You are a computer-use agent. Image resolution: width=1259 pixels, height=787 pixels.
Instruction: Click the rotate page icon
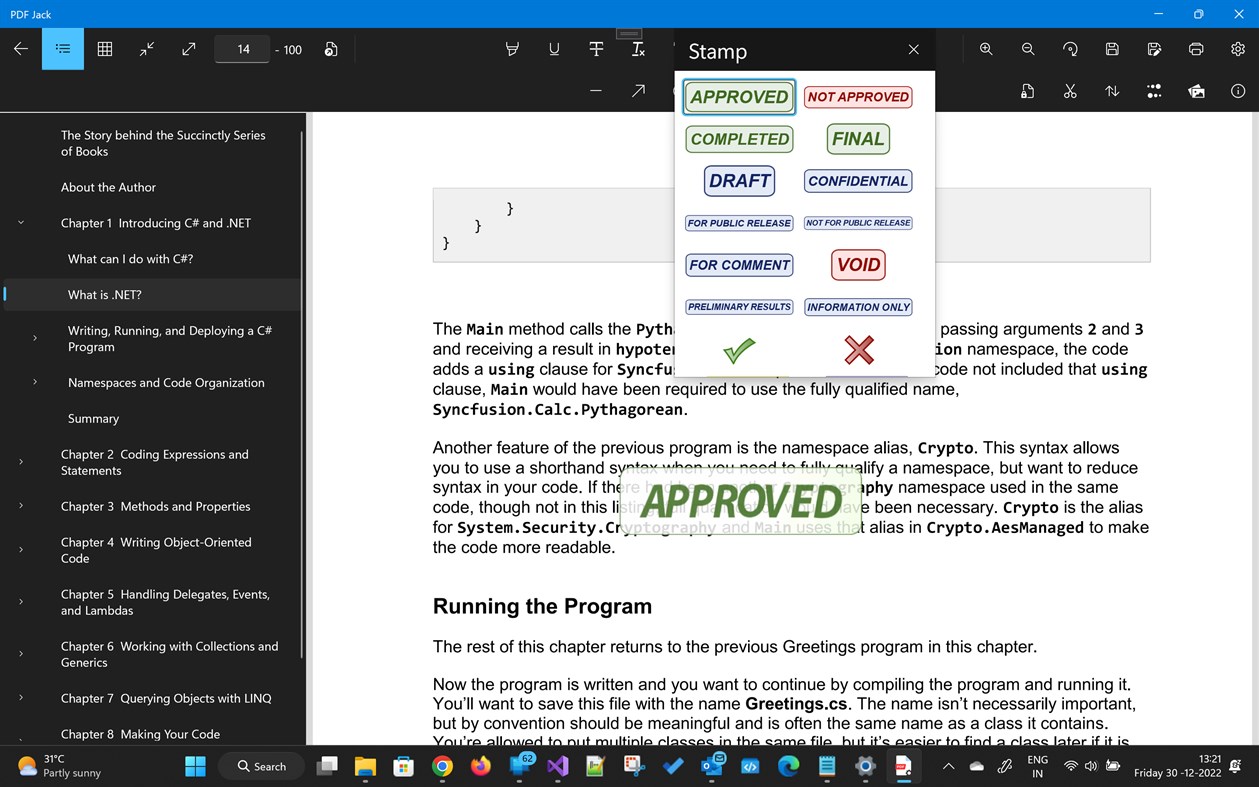point(1070,49)
